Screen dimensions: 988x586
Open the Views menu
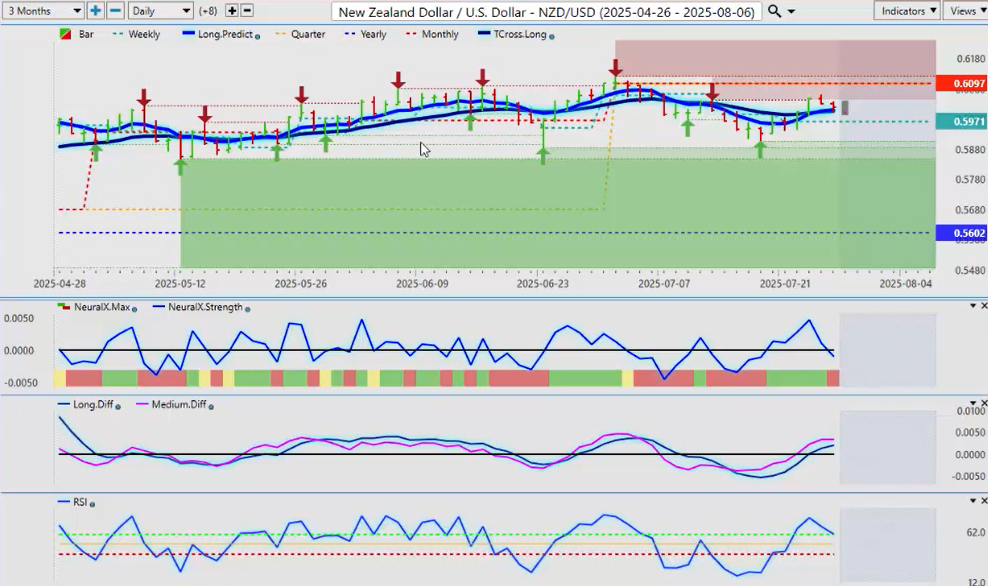pos(966,11)
